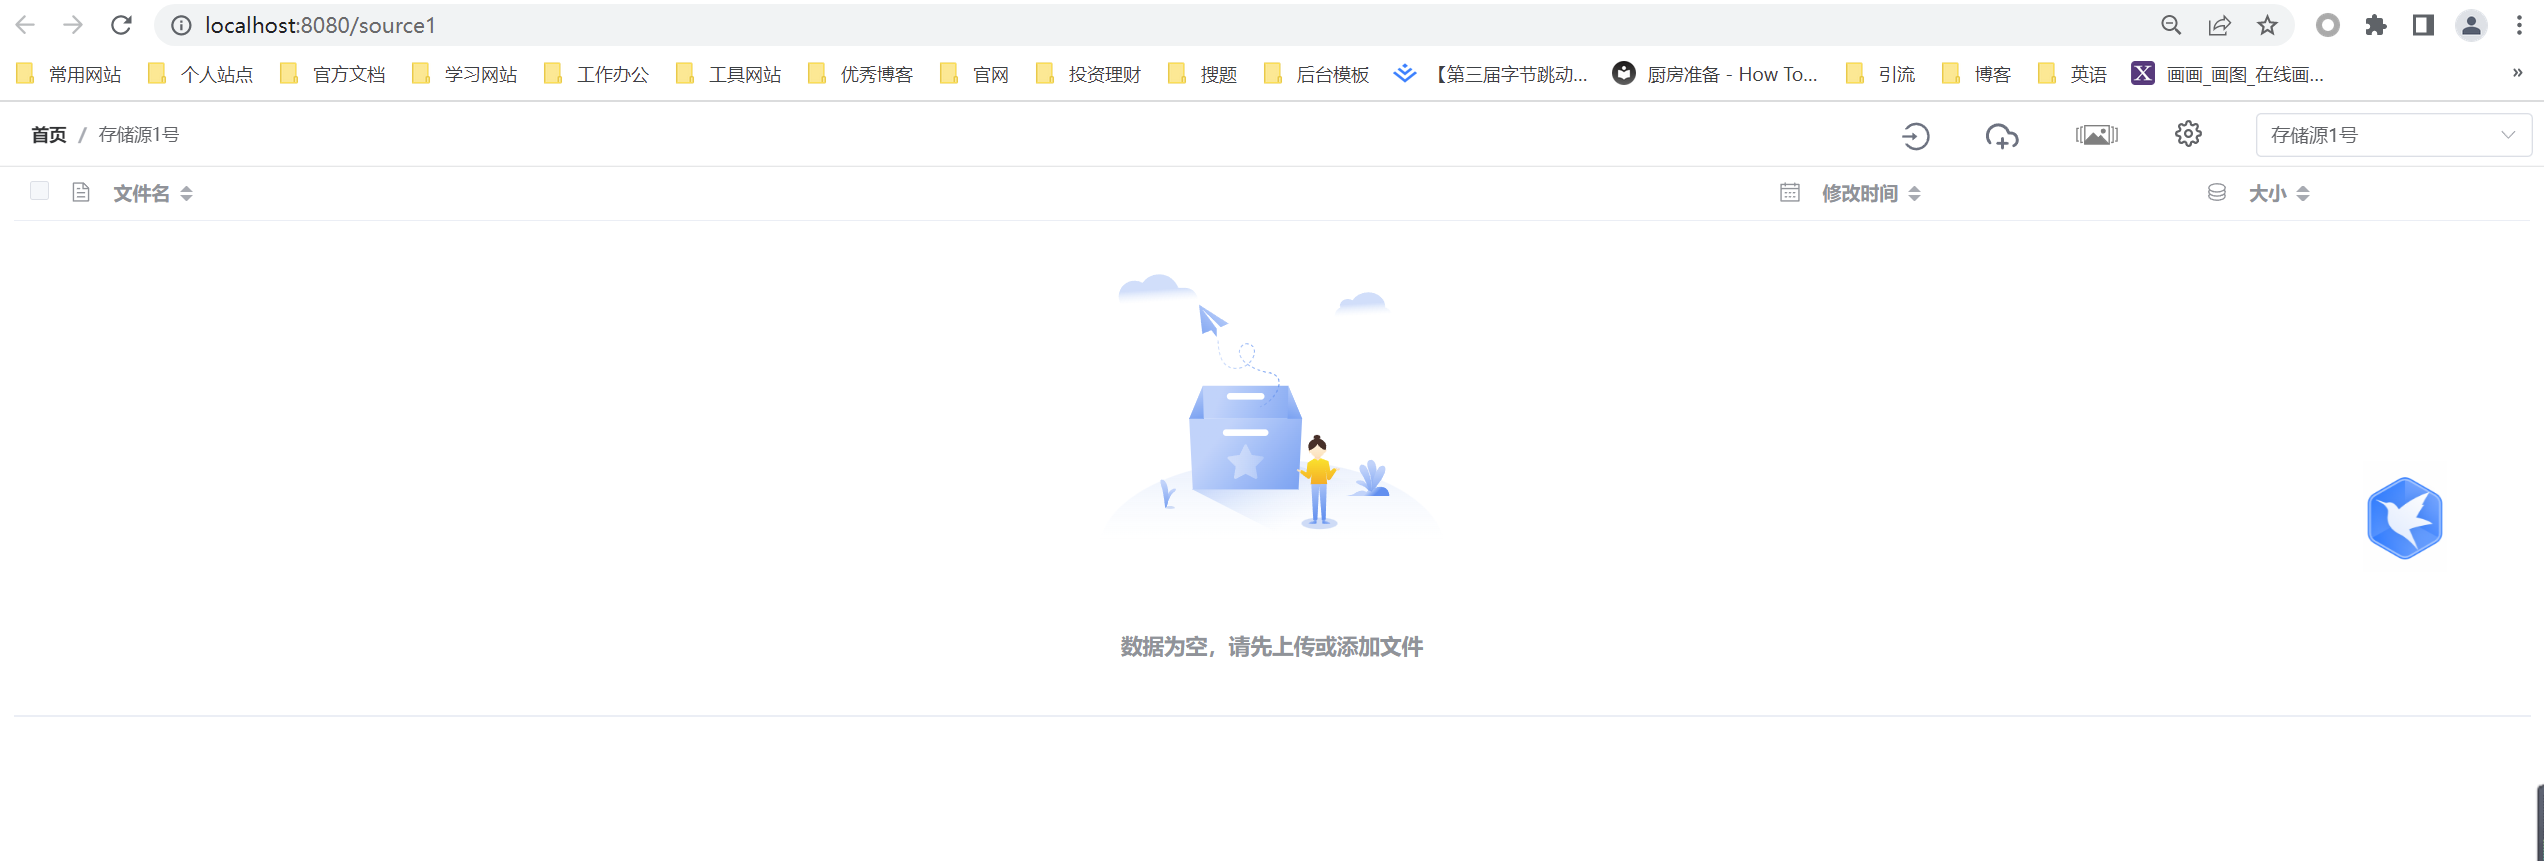Click the site info icon in address bar

click(181, 25)
